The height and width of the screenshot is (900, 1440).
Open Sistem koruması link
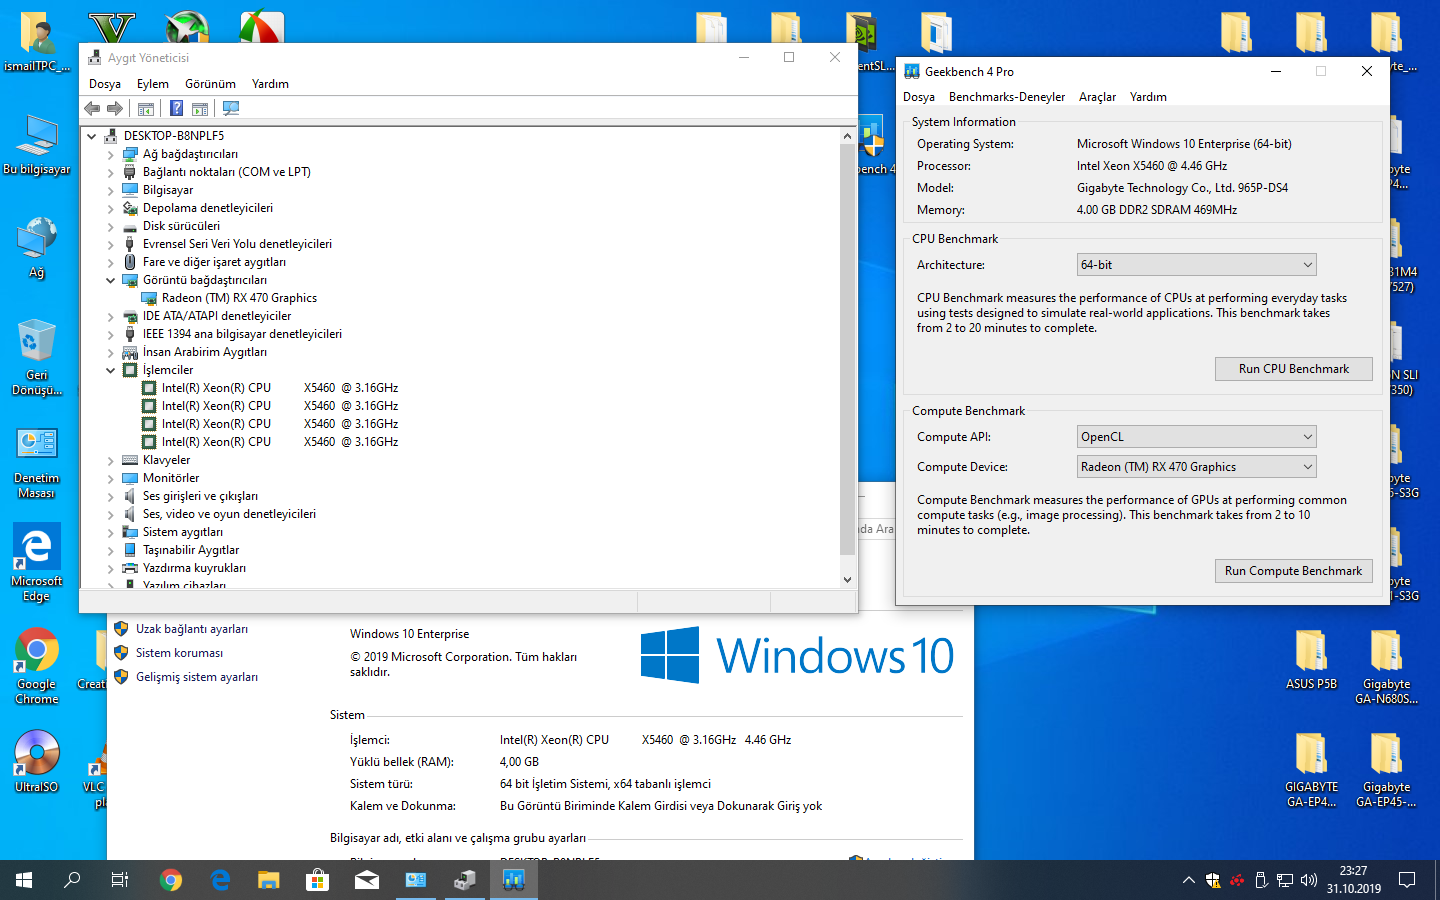coord(180,653)
